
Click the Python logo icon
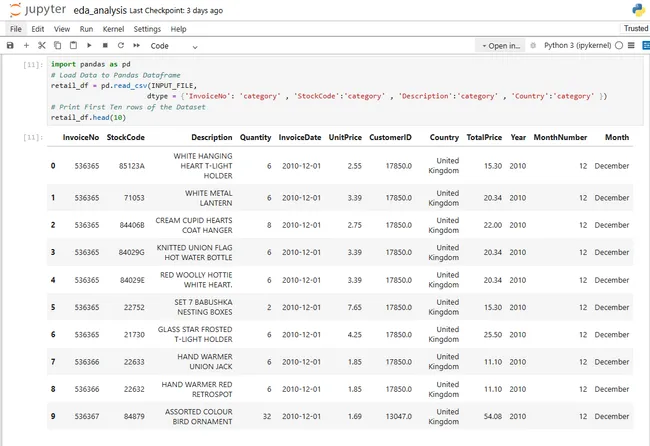point(639,10)
